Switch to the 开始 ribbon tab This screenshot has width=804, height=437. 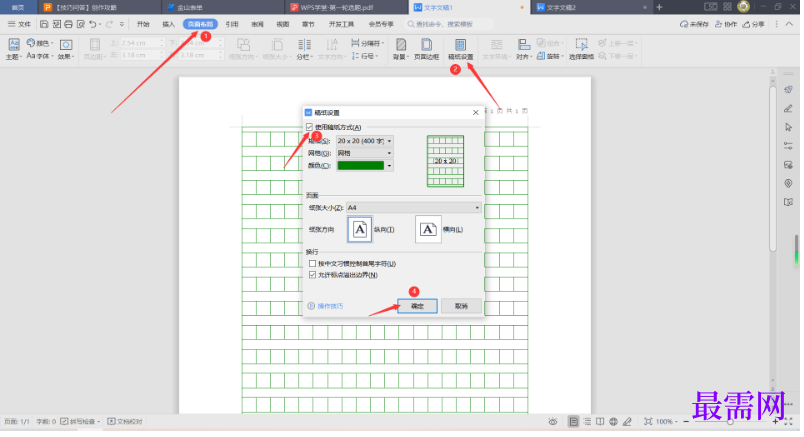(143, 24)
